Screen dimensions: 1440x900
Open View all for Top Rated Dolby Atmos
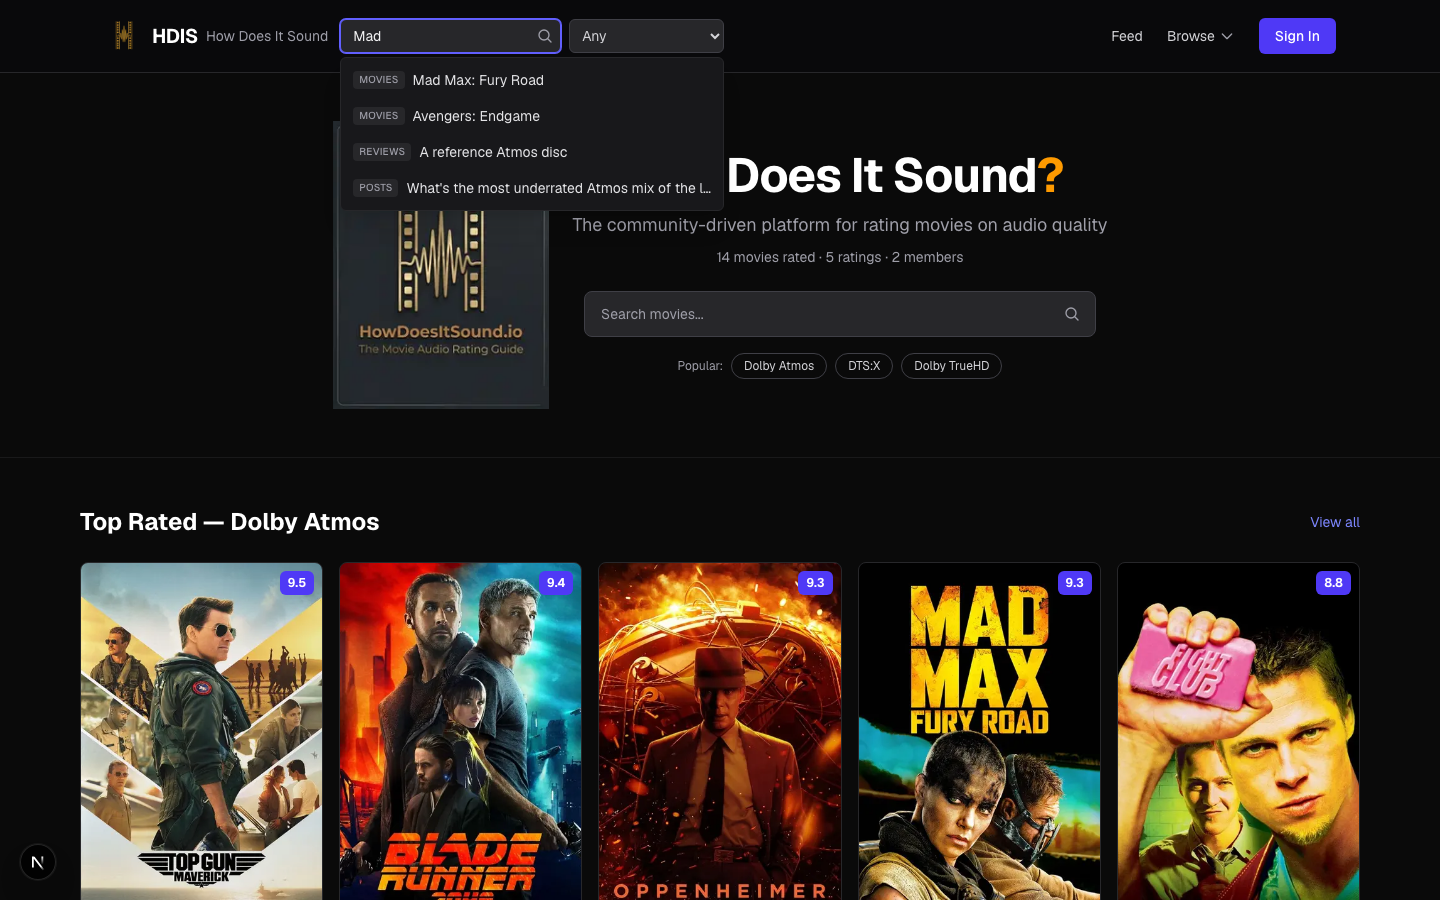click(1335, 522)
